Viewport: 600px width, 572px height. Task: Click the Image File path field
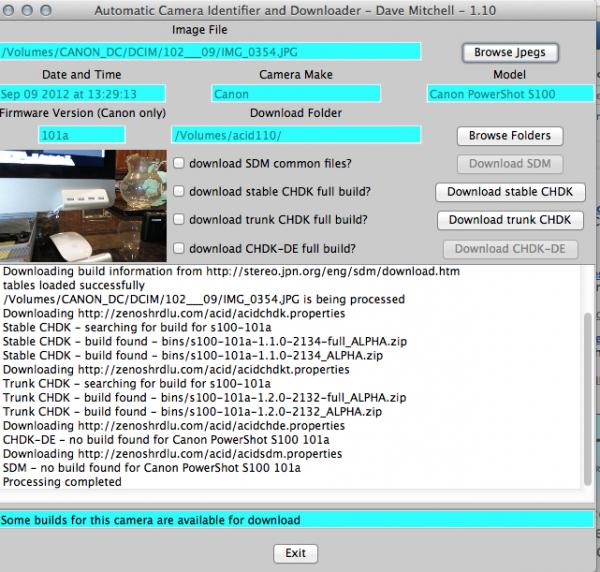(210, 52)
